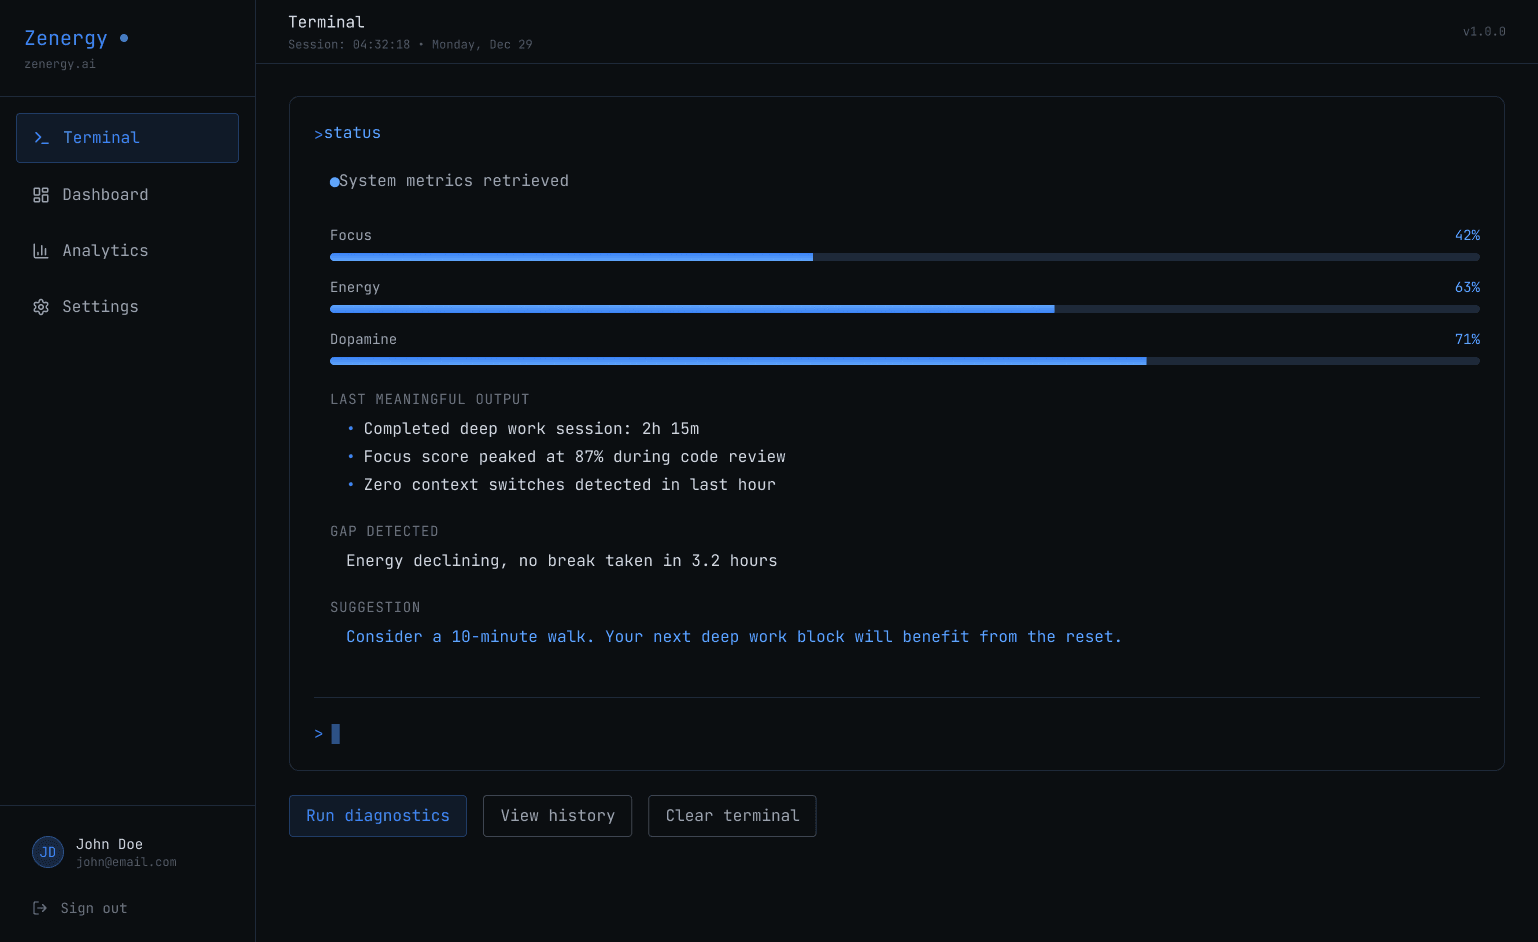Click the Dashboard grid icon
The width and height of the screenshot is (1538, 942).
click(41, 194)
